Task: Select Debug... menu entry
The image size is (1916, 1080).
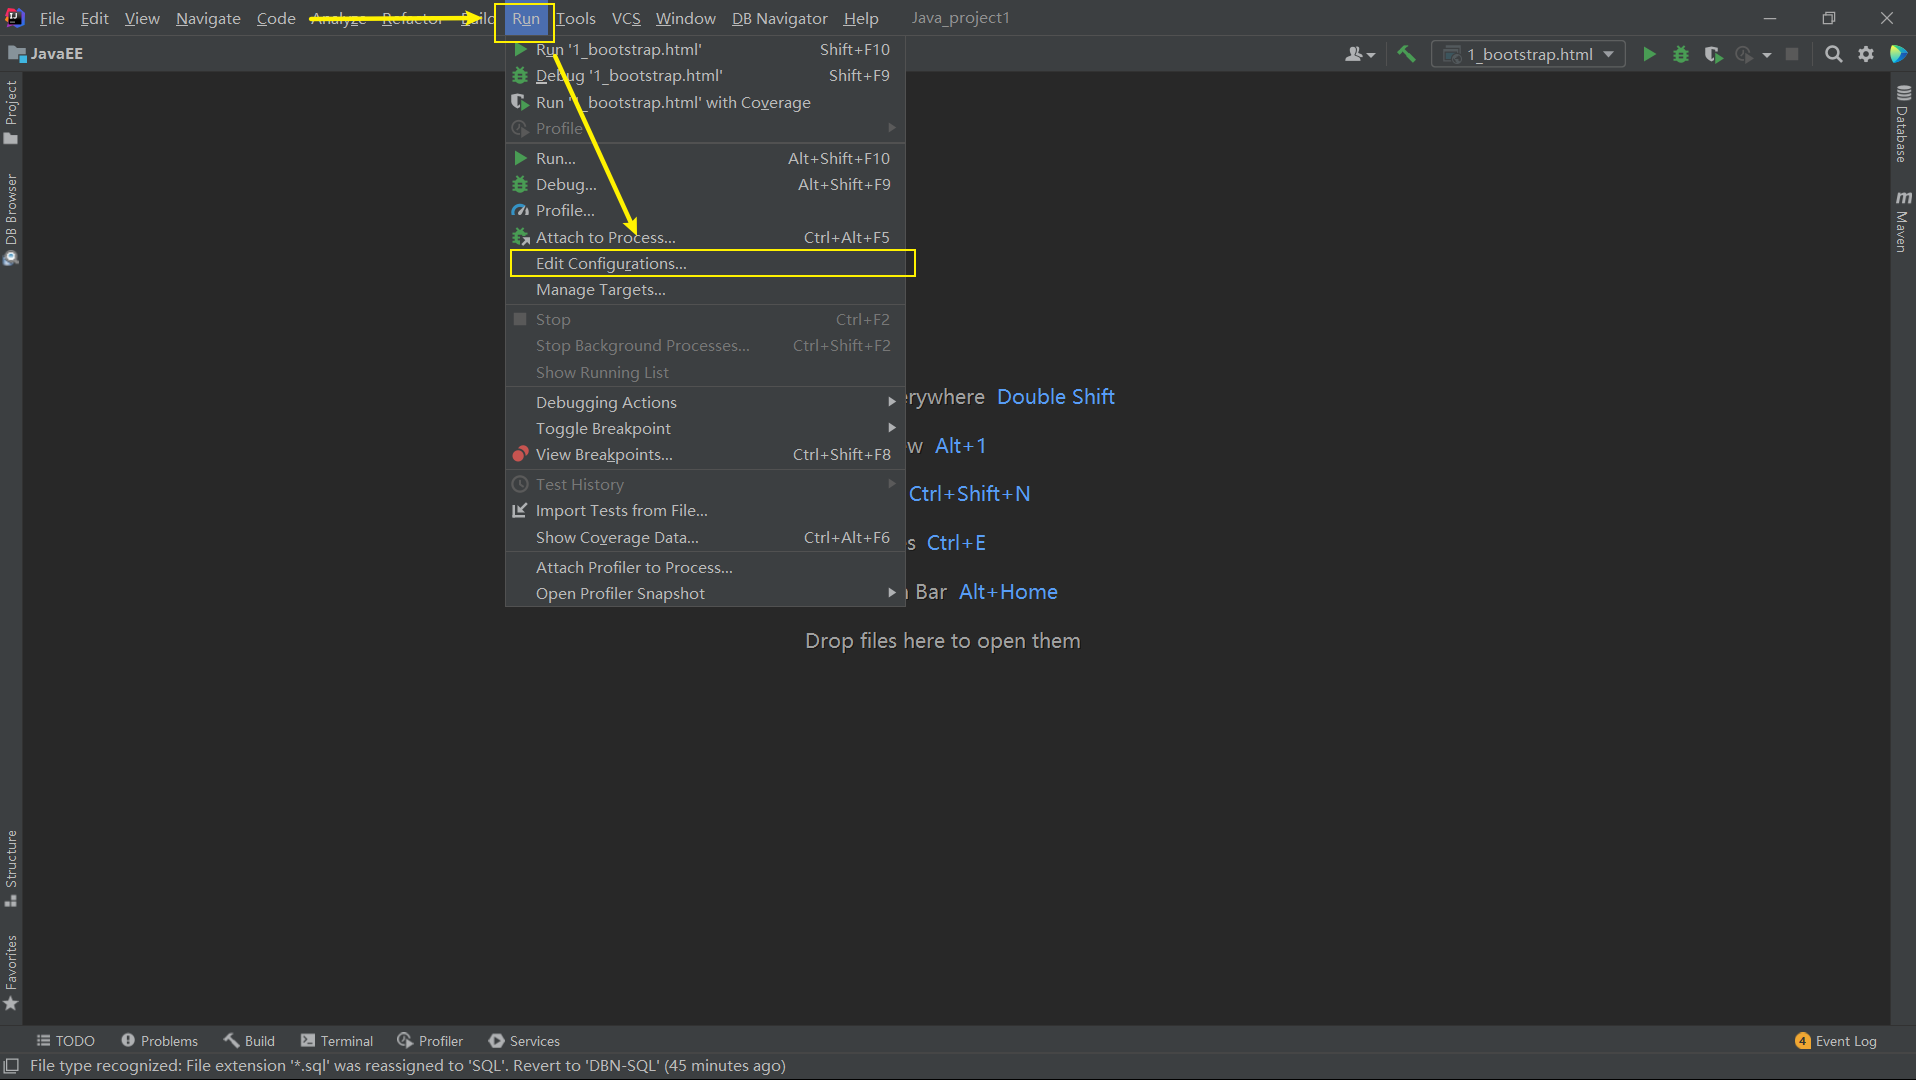Action: pyautogui.click(x=705, y=184)
